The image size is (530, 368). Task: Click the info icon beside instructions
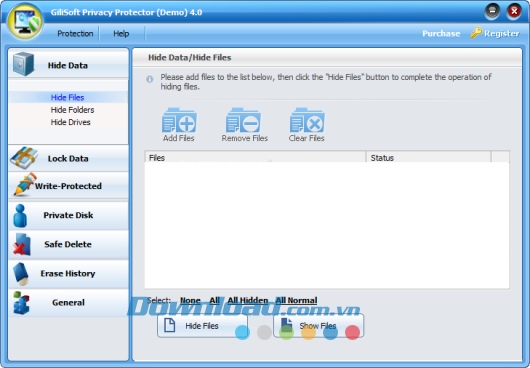click(150, 79)
